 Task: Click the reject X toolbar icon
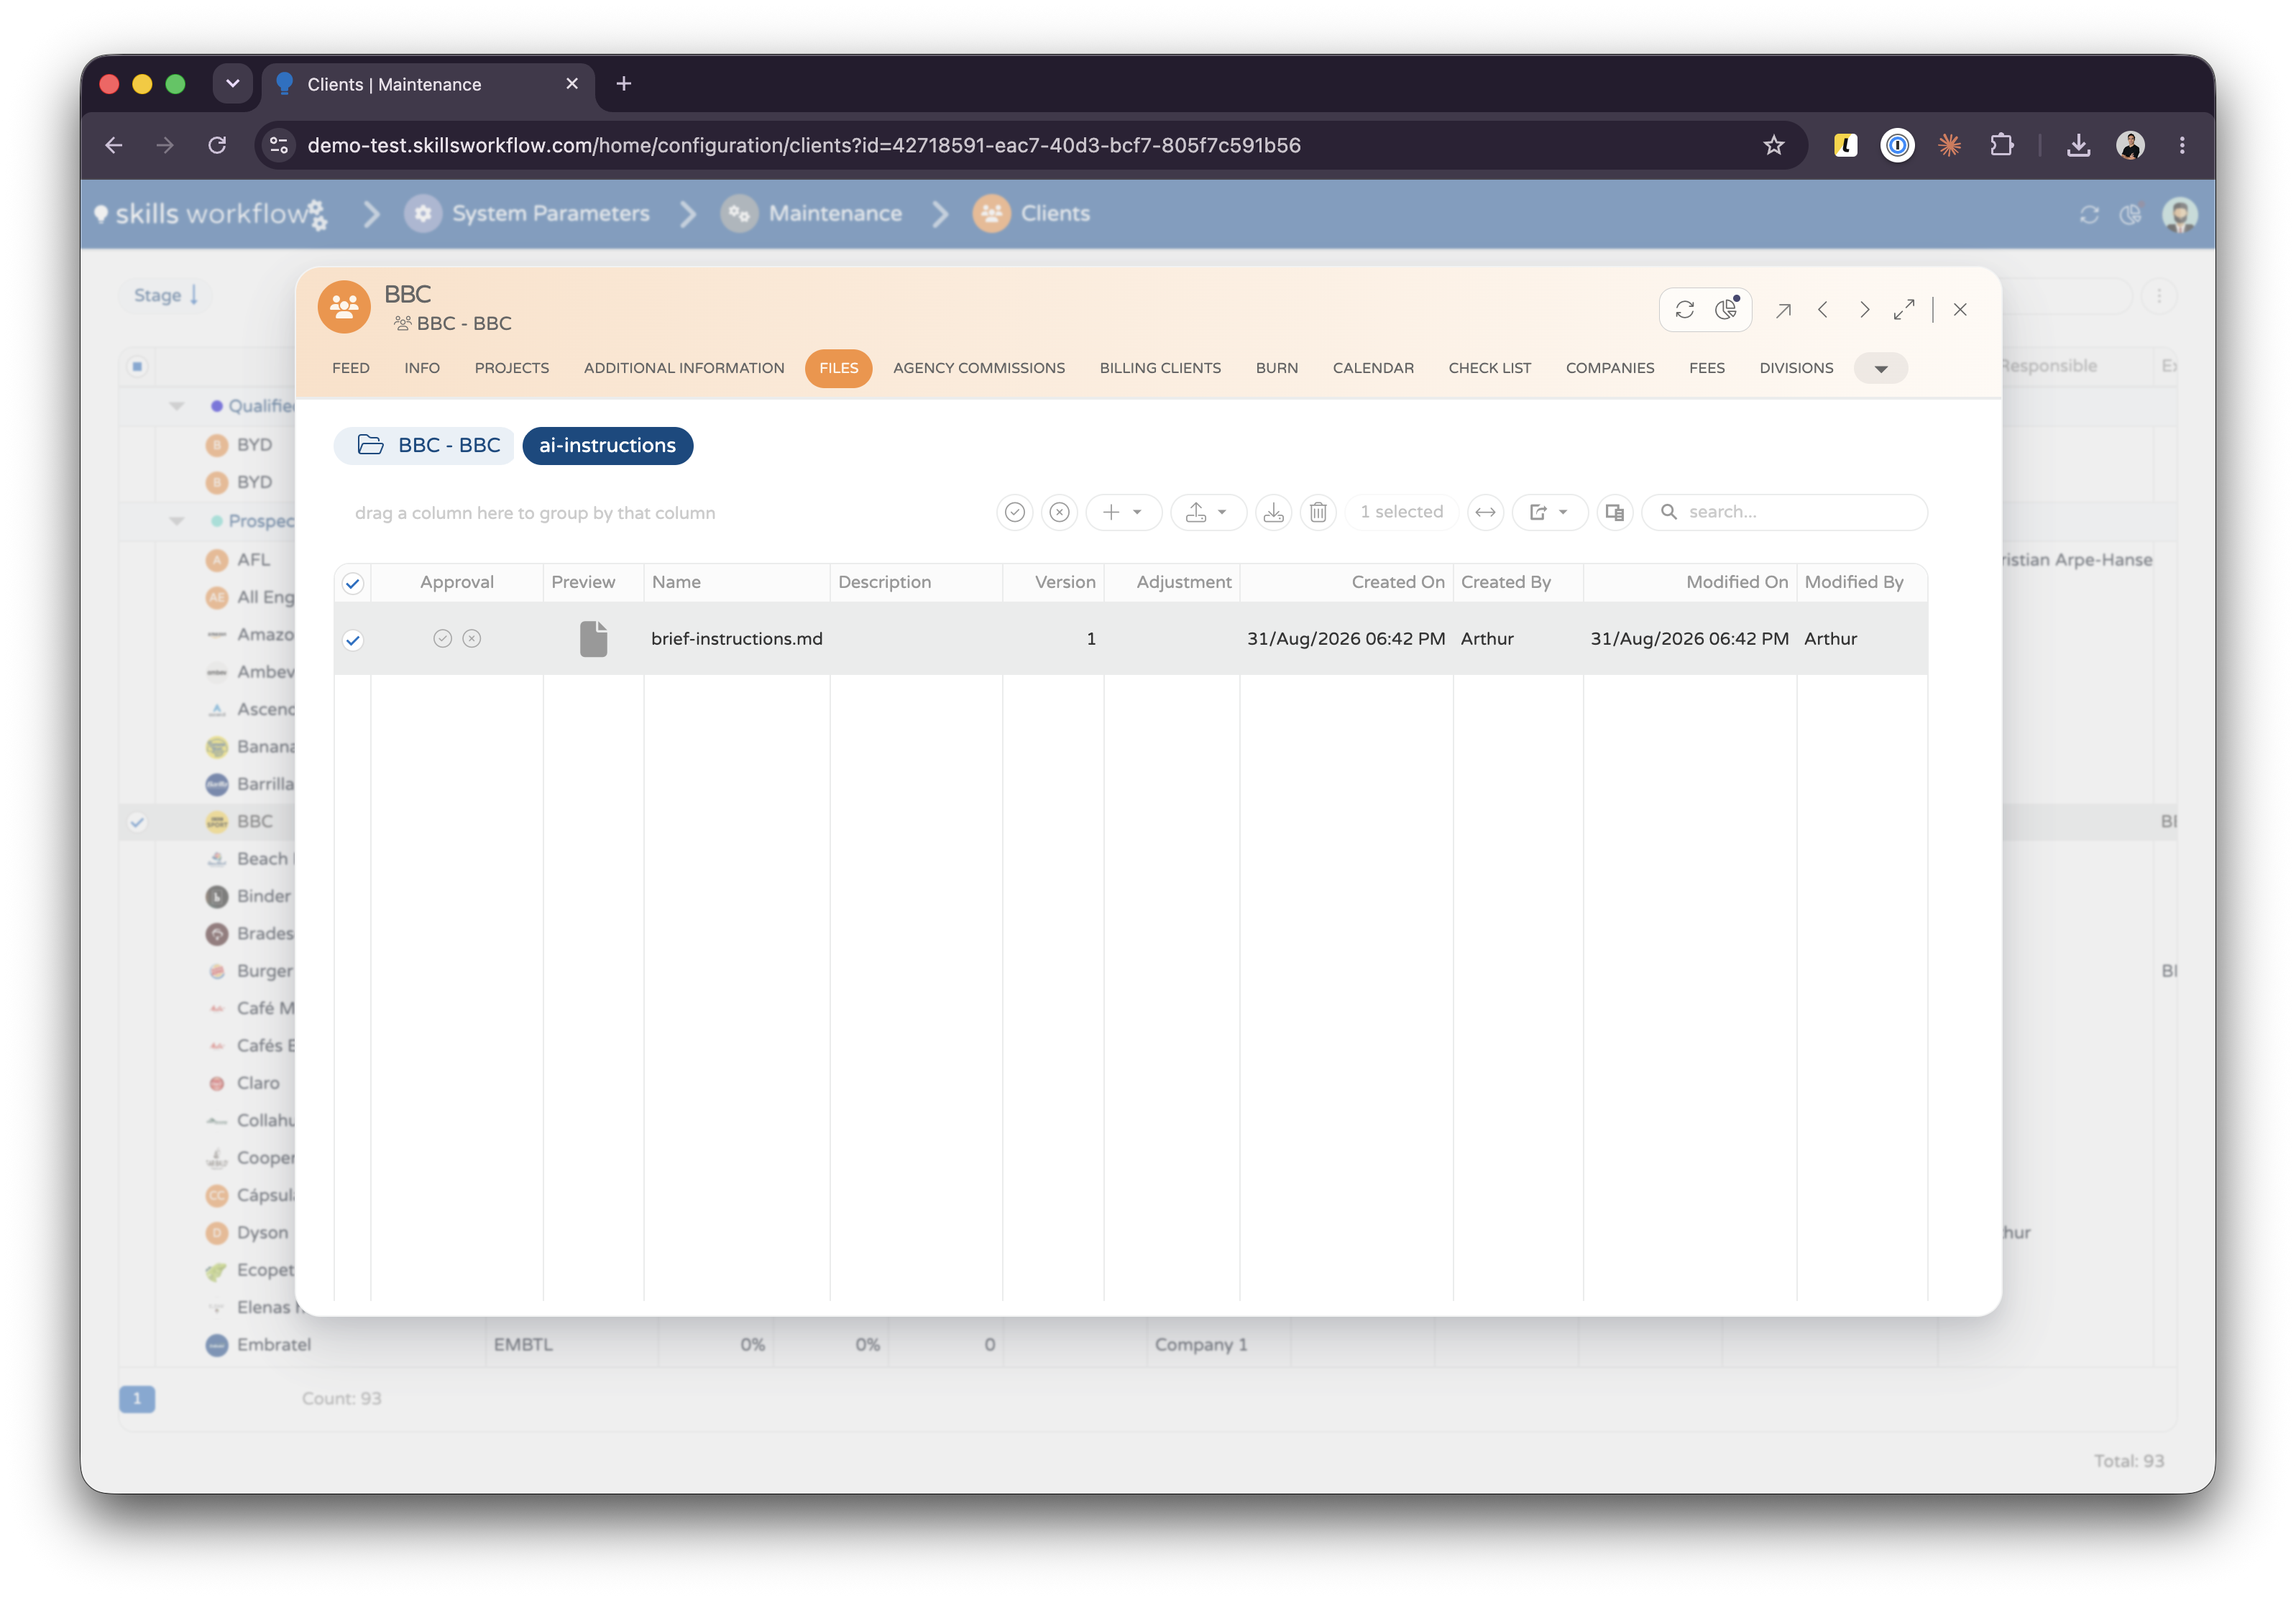point(1059,512)
